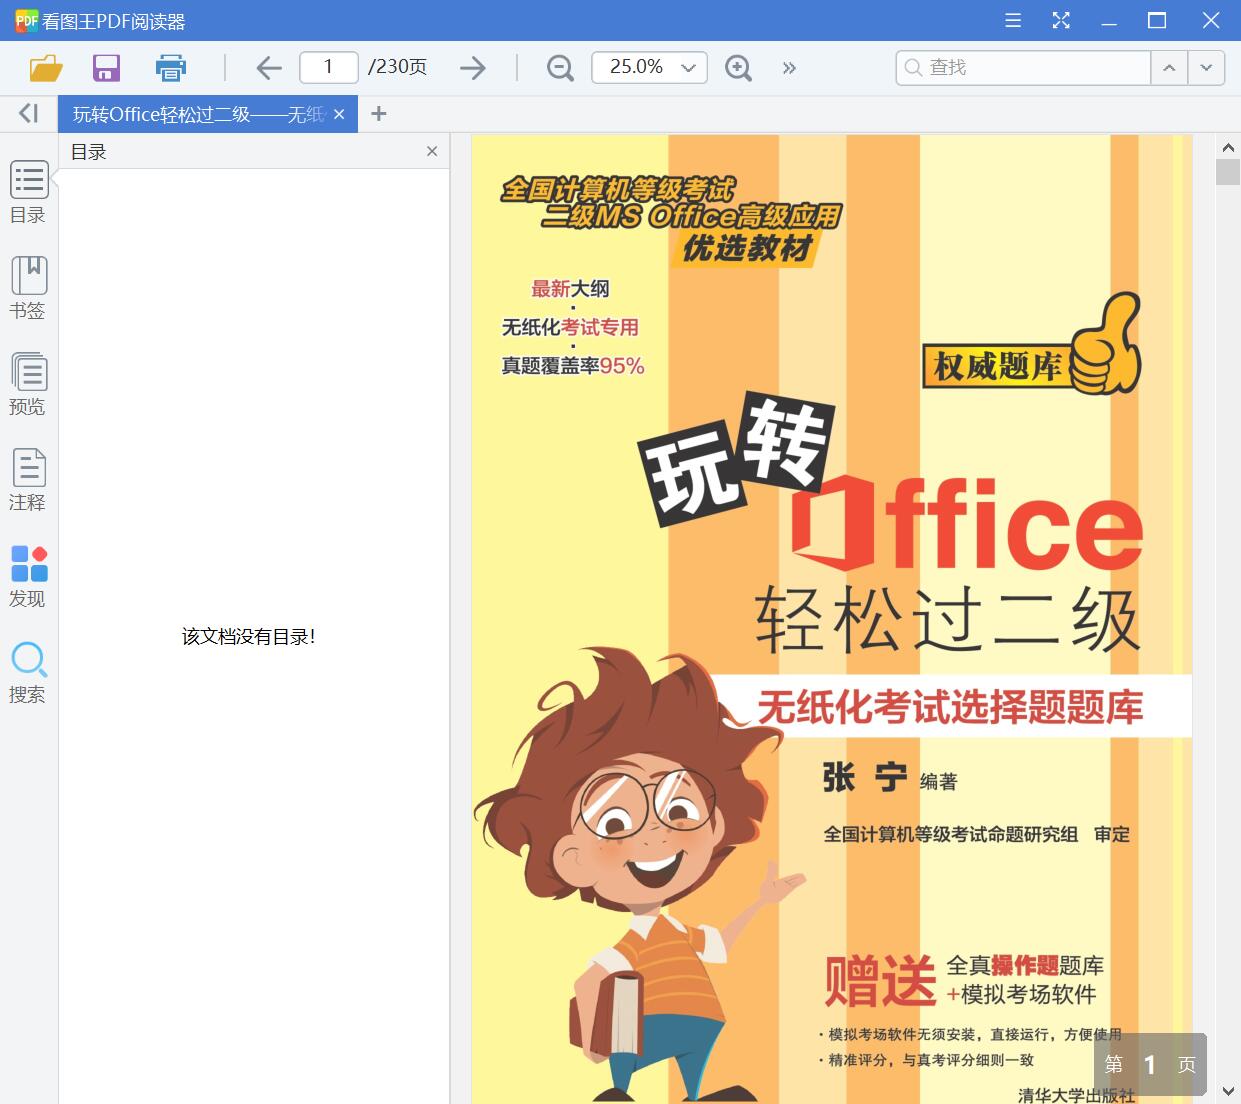Viewport: 1241px width, 1104px height.
Task: Click the PDF cover page image
Action: pyautogui.click(x=832, y=620)
